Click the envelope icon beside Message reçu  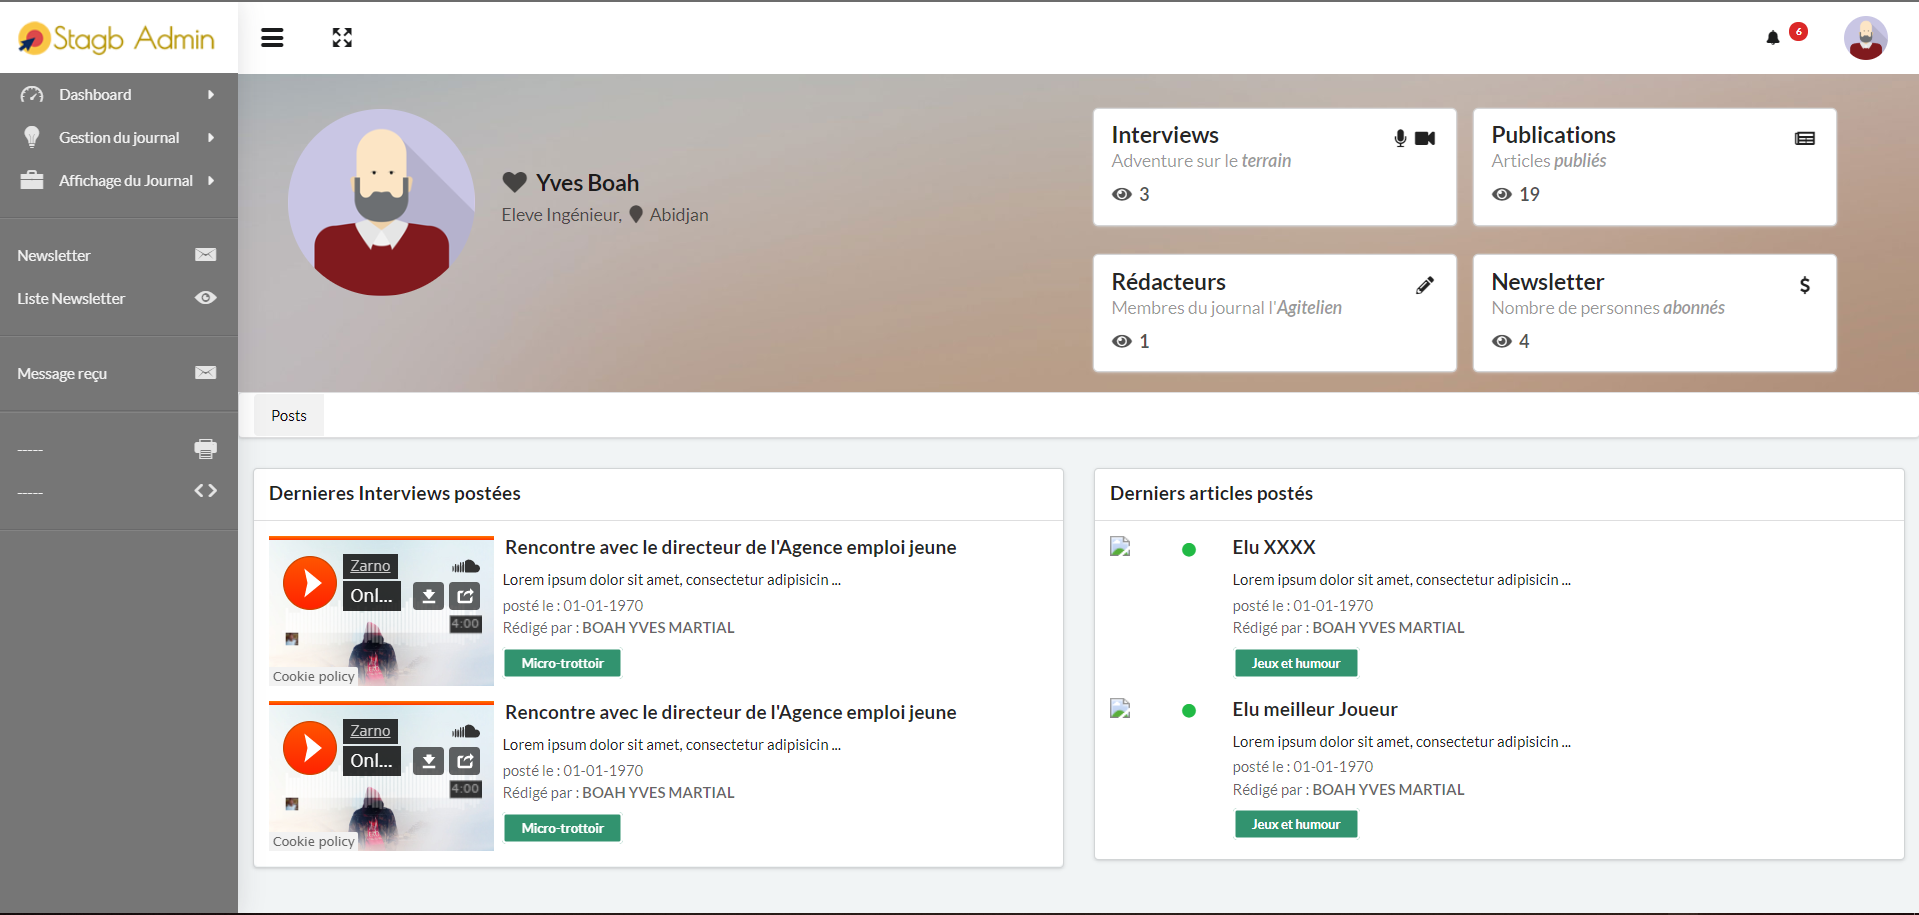(x=206, y=373)
